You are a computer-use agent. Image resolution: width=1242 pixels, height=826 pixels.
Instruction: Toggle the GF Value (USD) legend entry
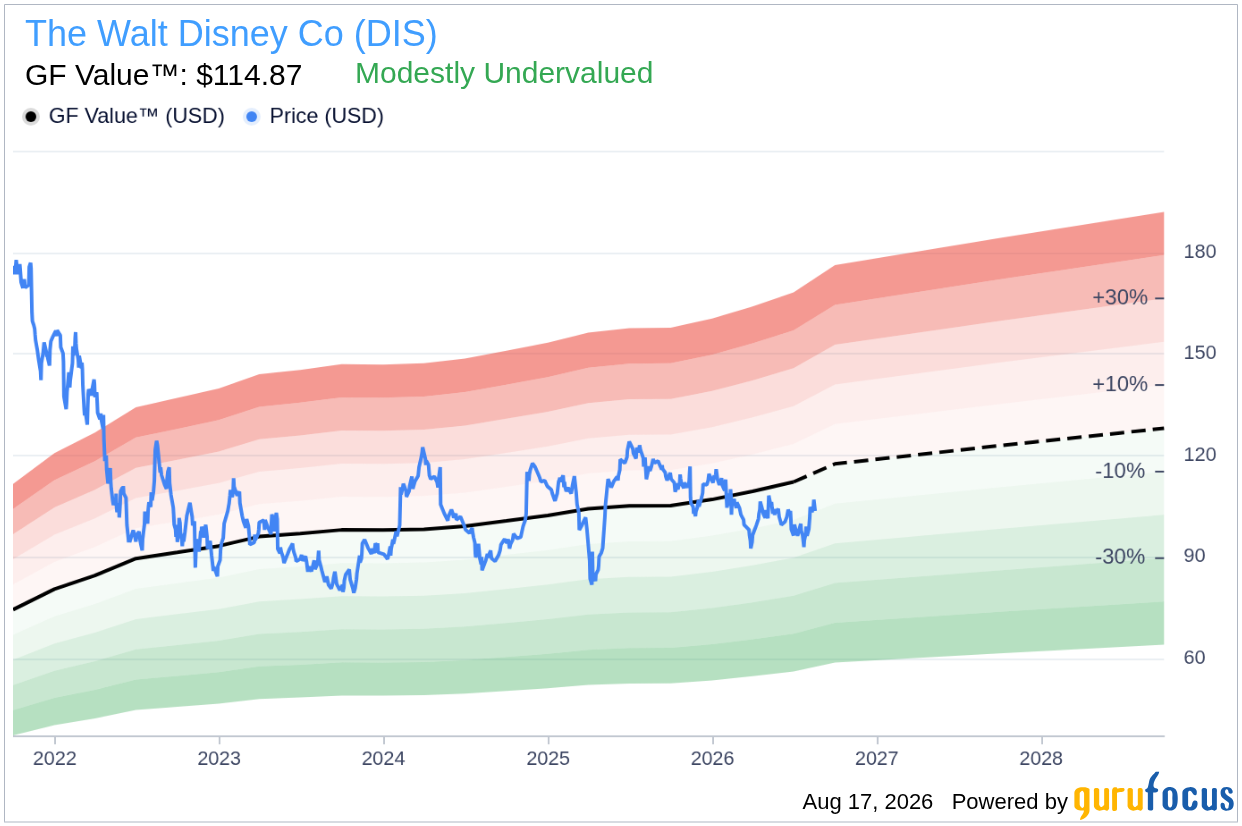(124, 116)
